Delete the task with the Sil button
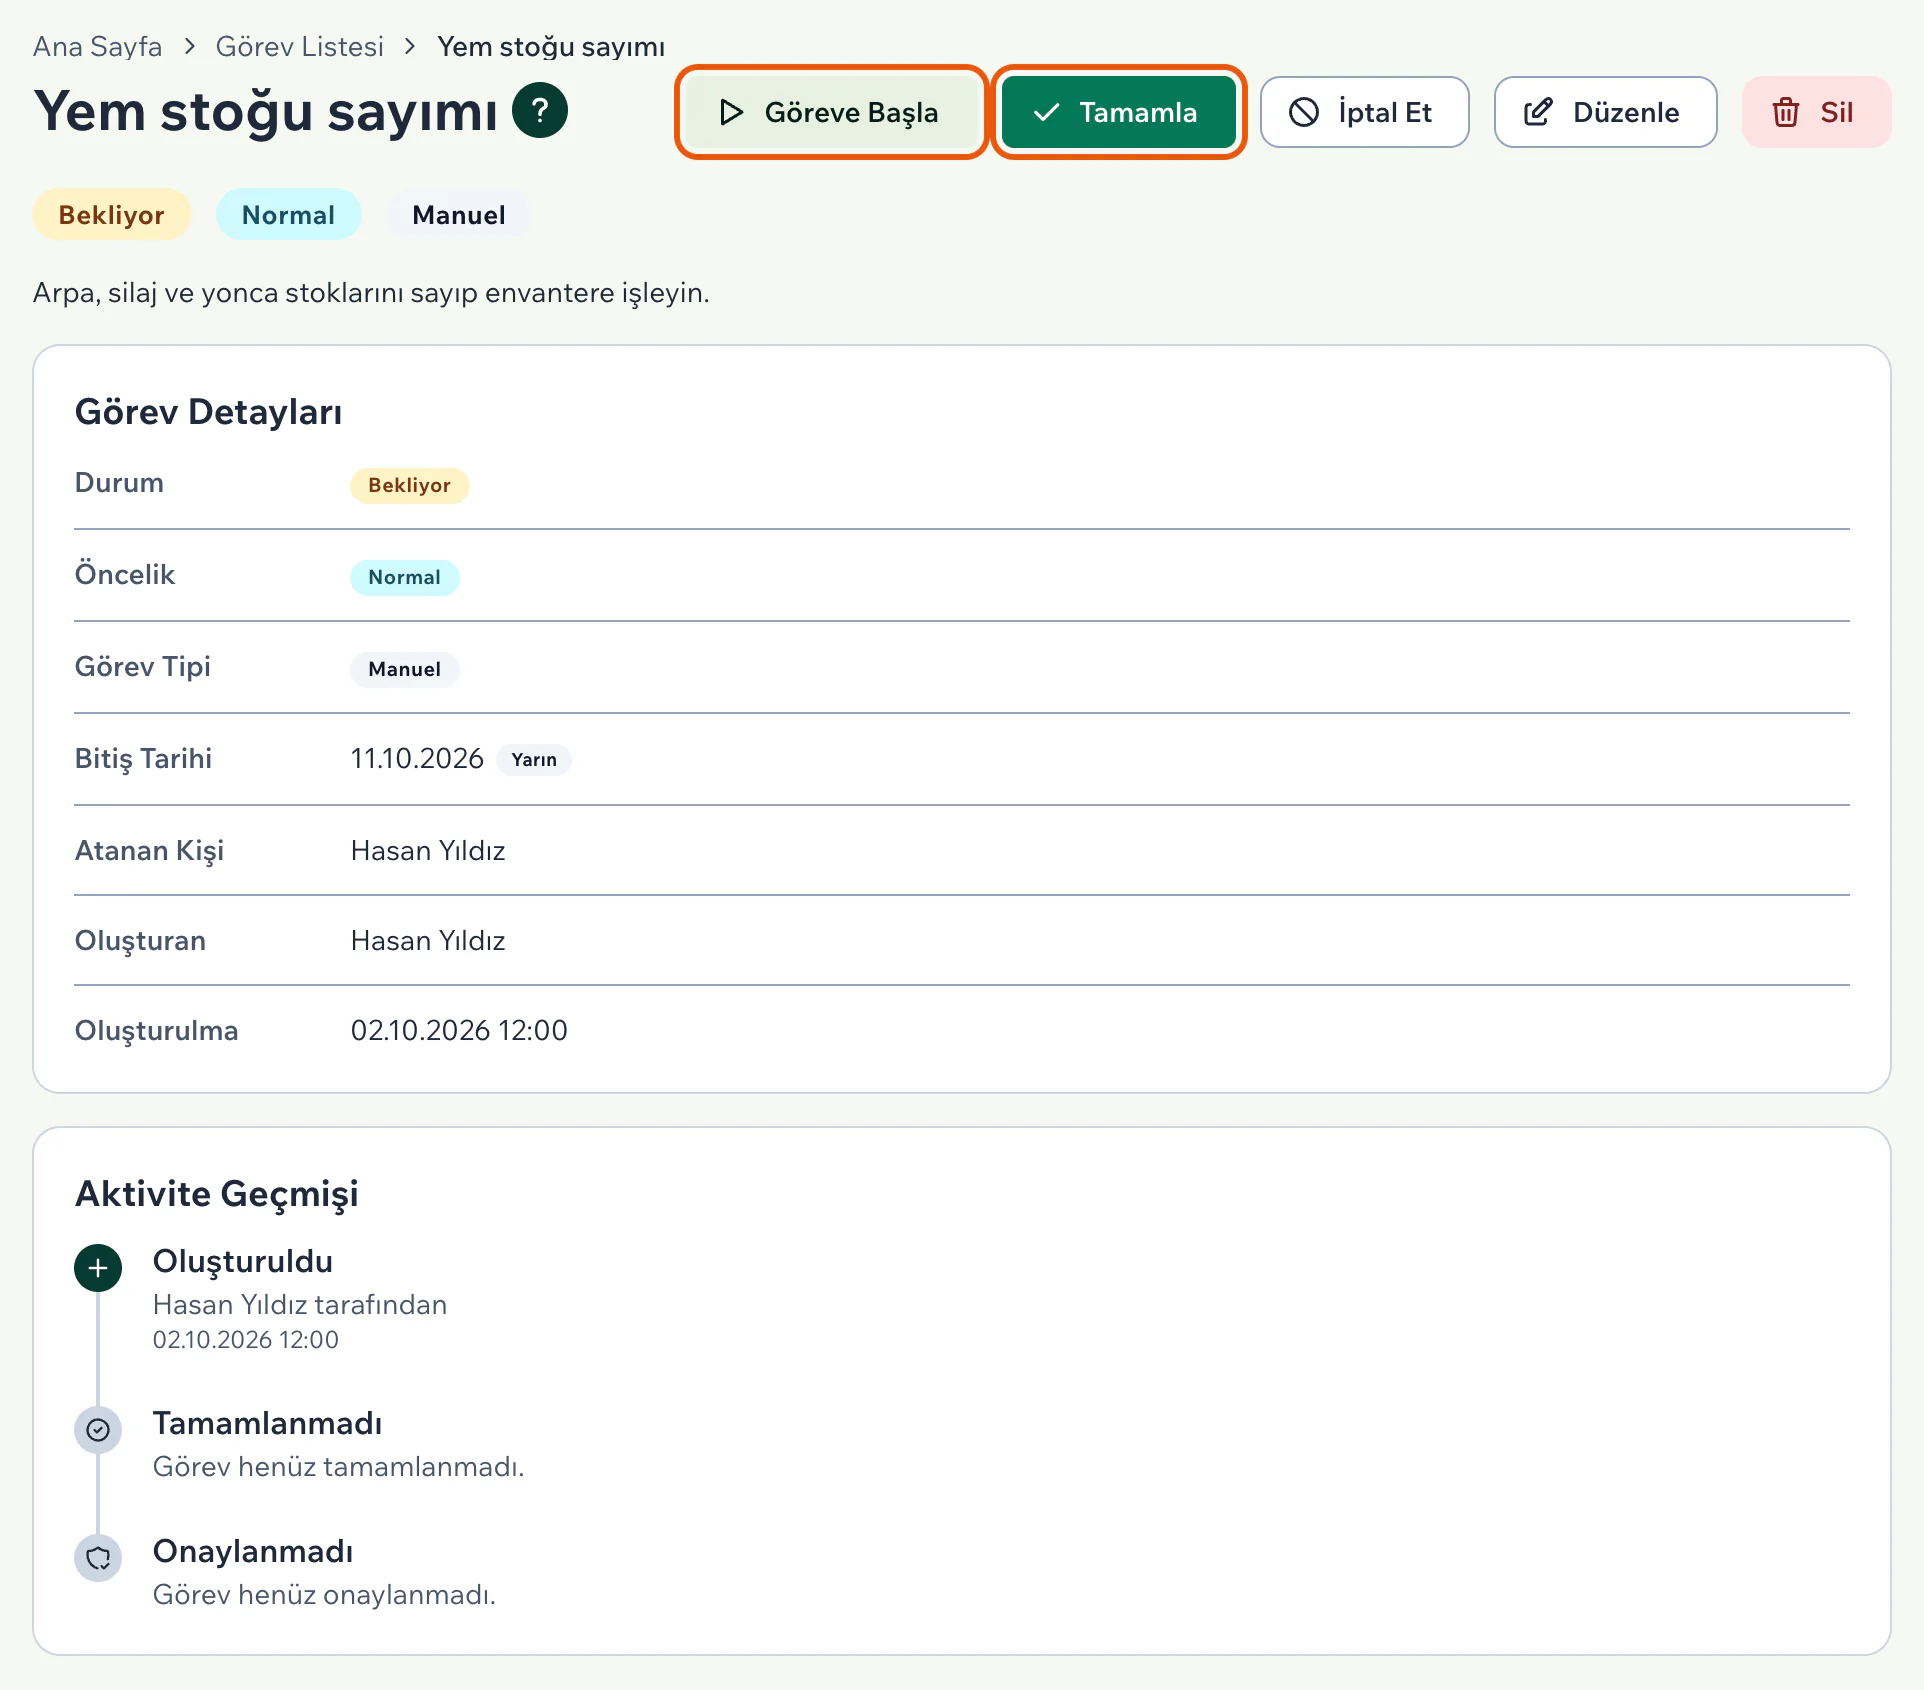The height and width of the screenshot is (1690, 1924). 1816,112
